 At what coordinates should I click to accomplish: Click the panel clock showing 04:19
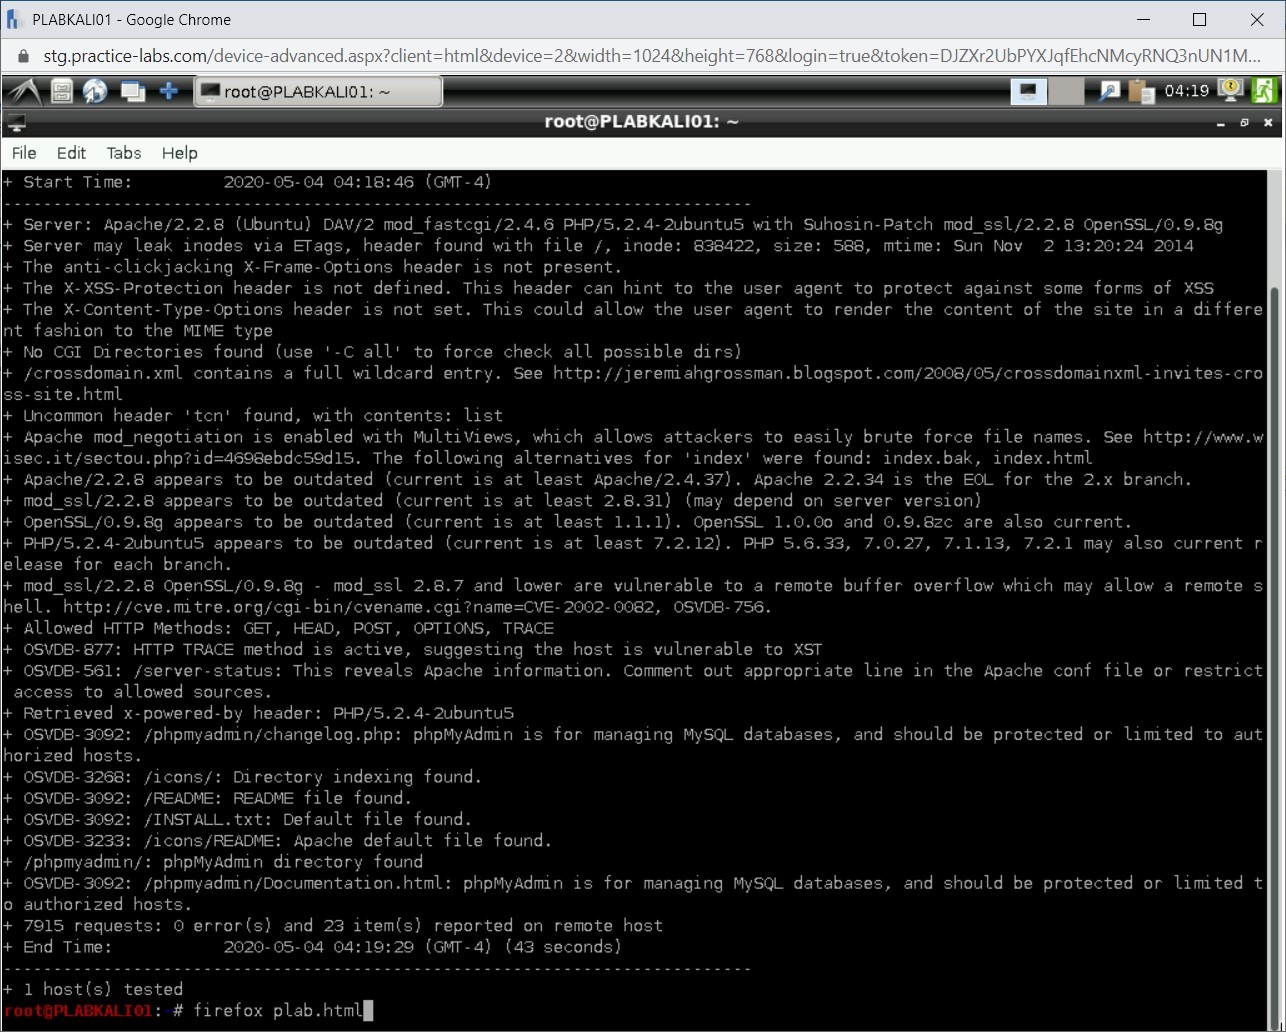coord(1186,92)
